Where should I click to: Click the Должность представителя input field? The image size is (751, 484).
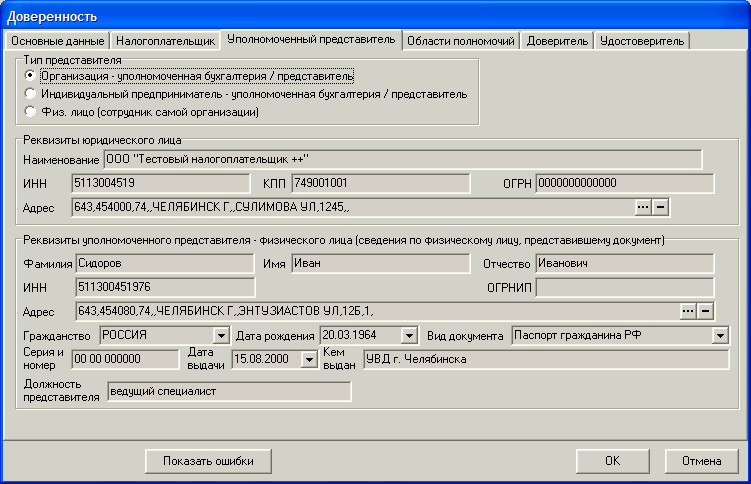(229, 391)
